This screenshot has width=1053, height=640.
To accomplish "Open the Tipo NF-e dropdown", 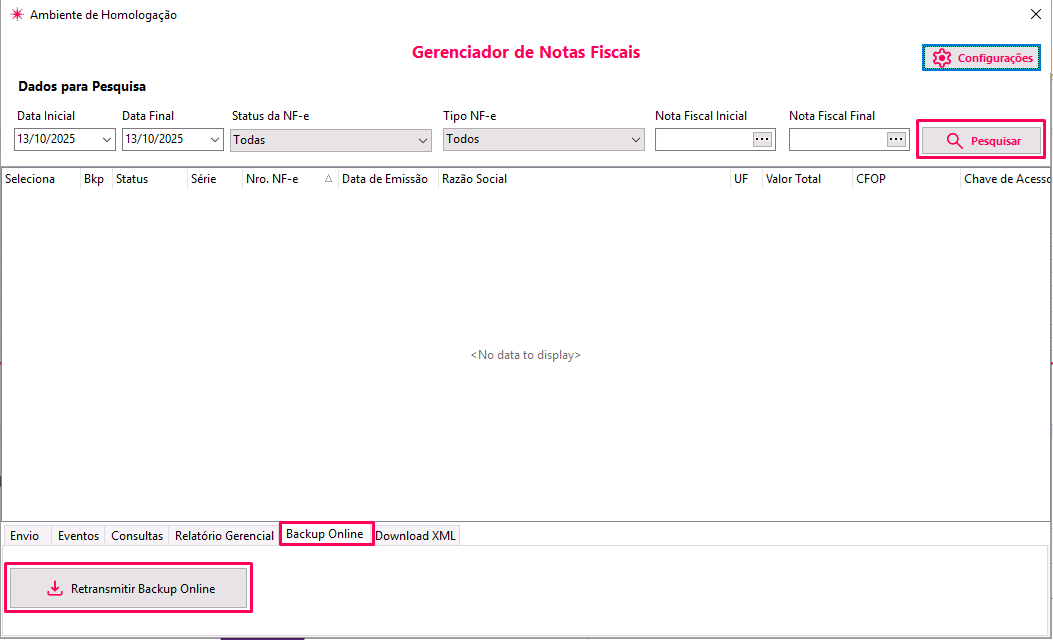I will point(636,140).
